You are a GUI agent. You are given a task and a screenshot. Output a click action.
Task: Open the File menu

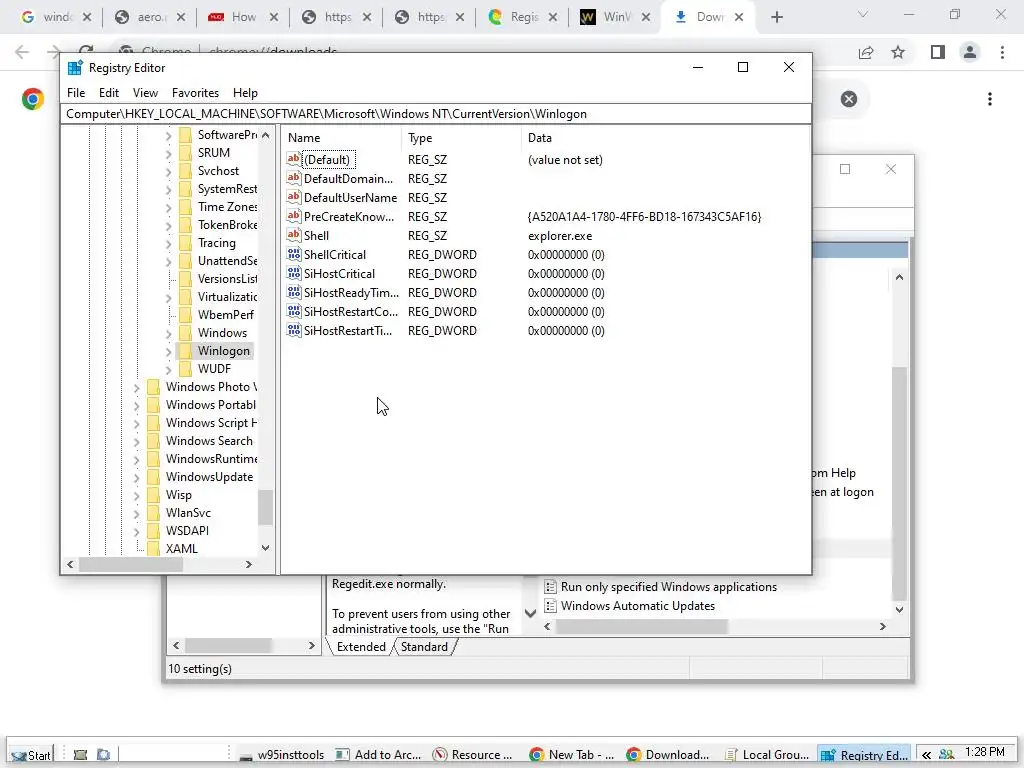pyautogui.click(x=76, y=93)
